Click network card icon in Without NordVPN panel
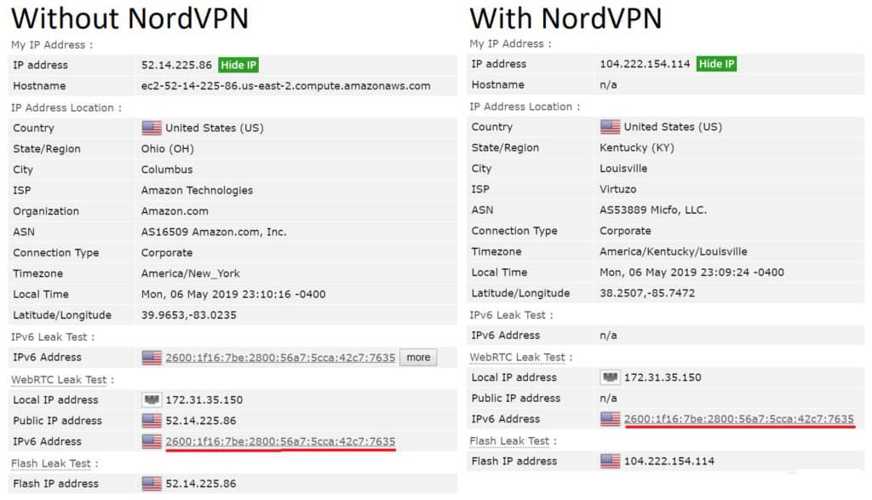Image resolution: width=872 pixels, height=500 pixels. [151, 400]
